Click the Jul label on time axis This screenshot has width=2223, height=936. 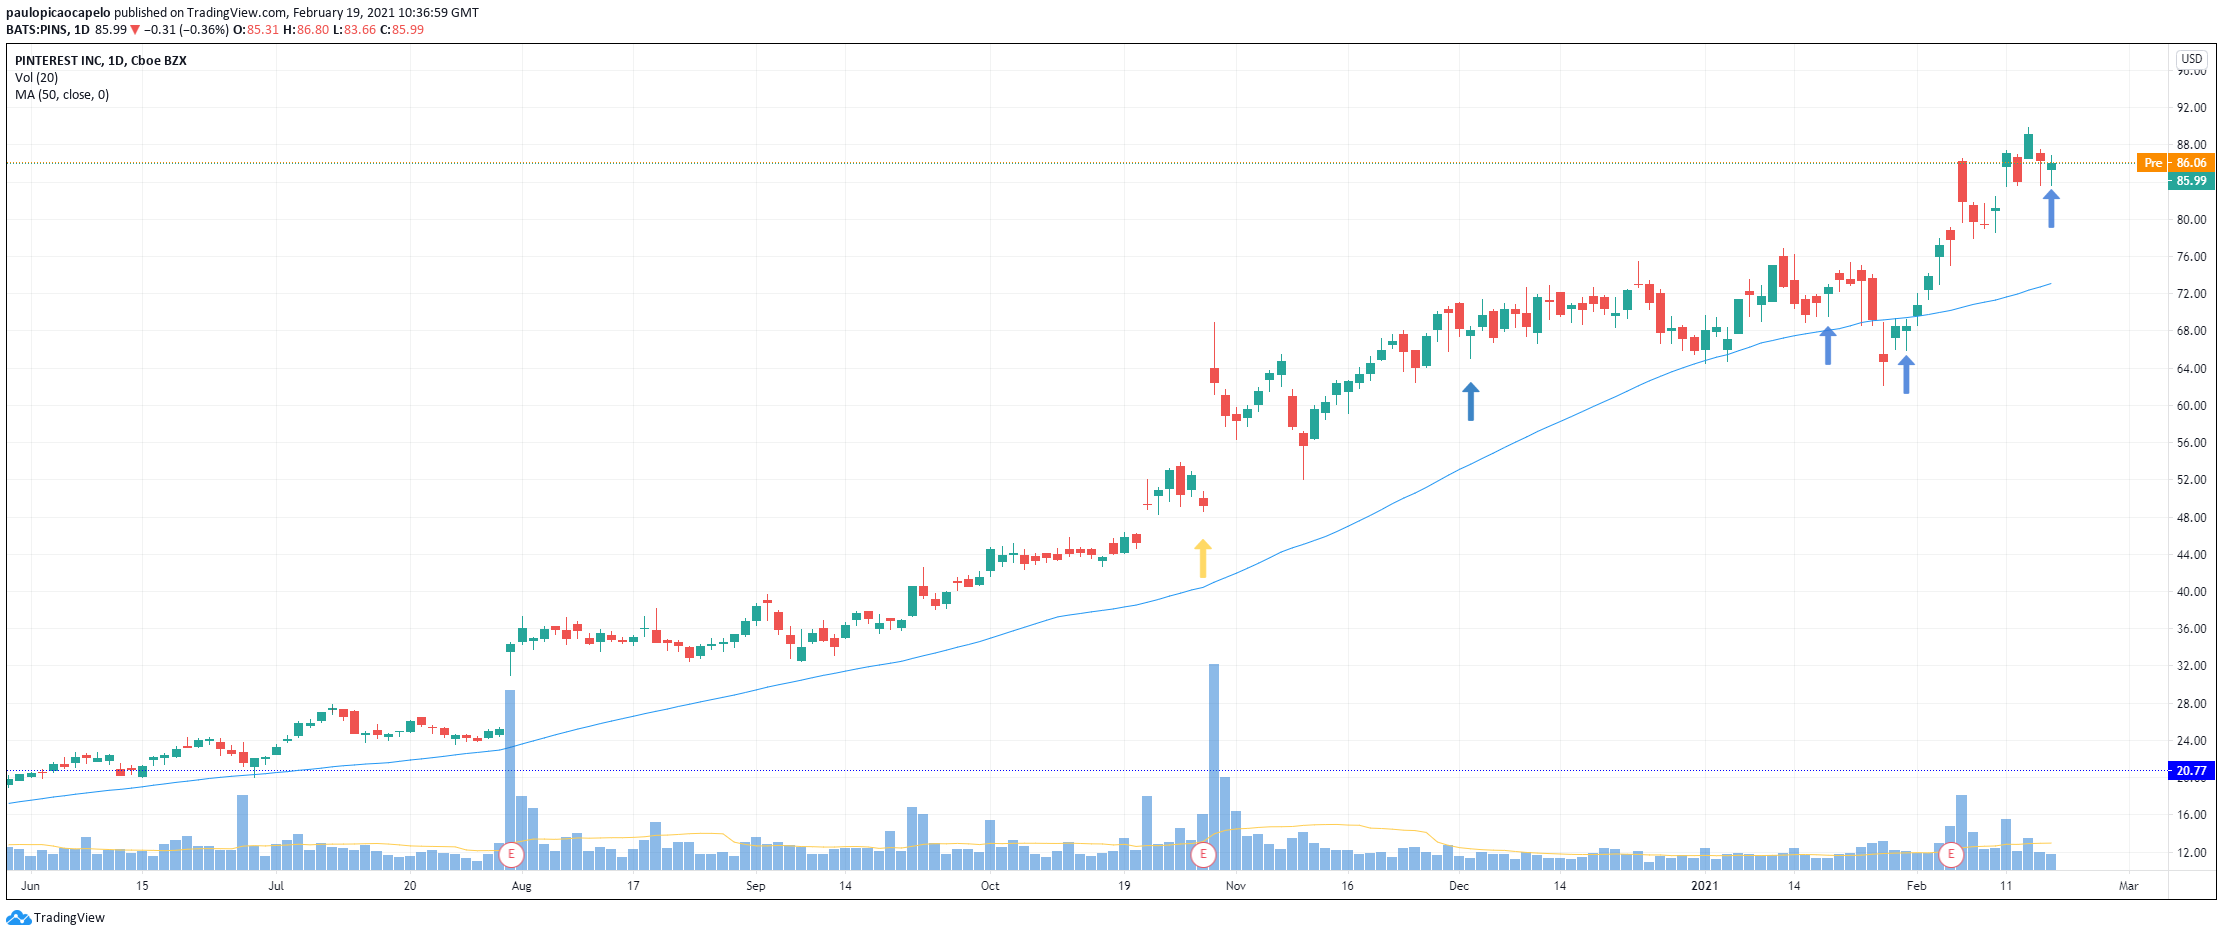click(276, 886)
